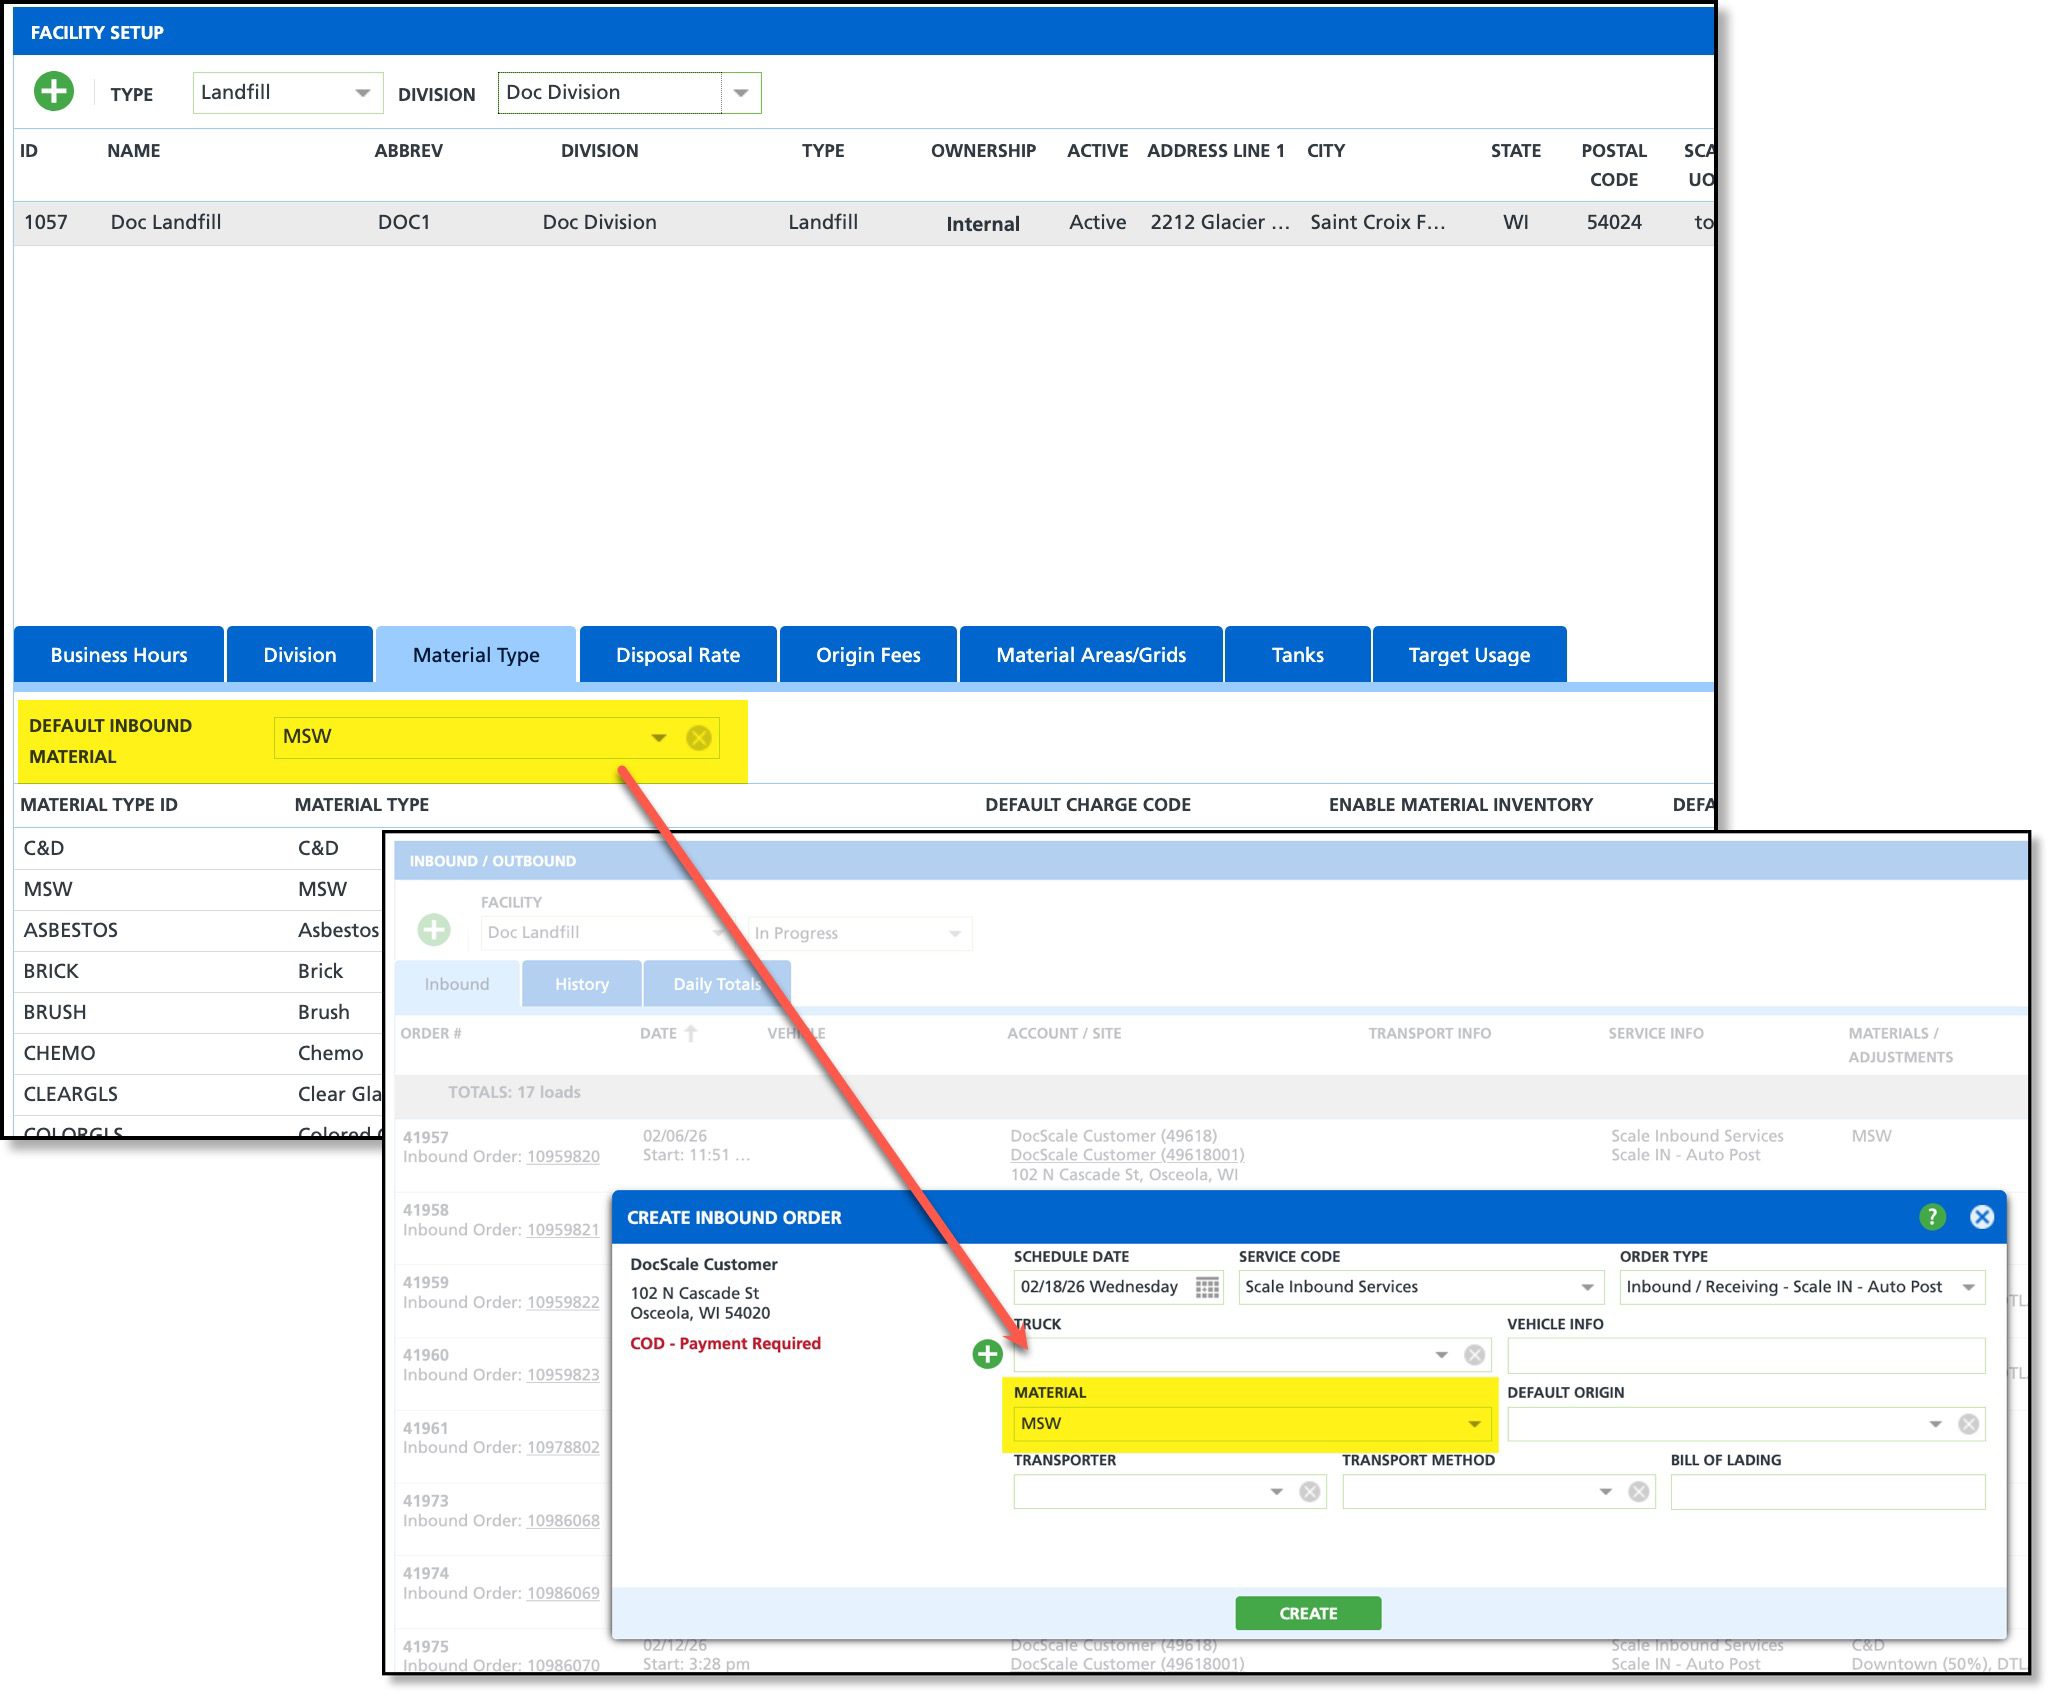Open the Order Type dropdown
2054x1696 pixels.
coord(1968,1287)
